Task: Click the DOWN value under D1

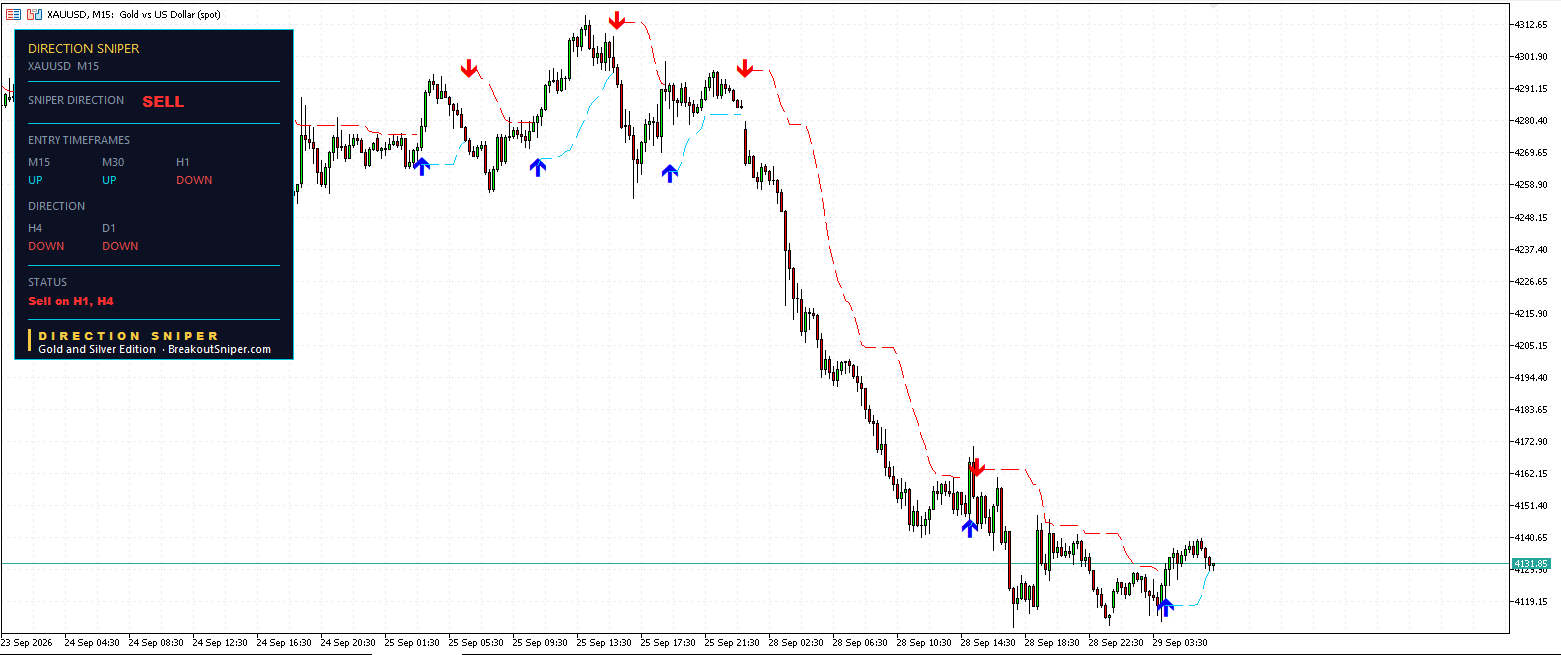Action: coord(120,246)
